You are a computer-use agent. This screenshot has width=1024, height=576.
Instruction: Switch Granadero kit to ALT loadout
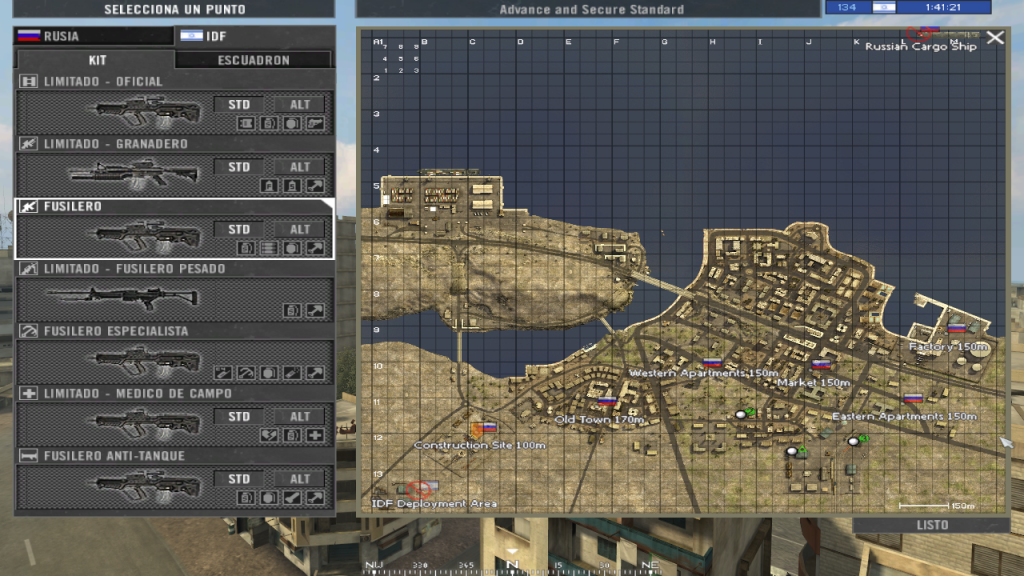(x=300, y=167)
